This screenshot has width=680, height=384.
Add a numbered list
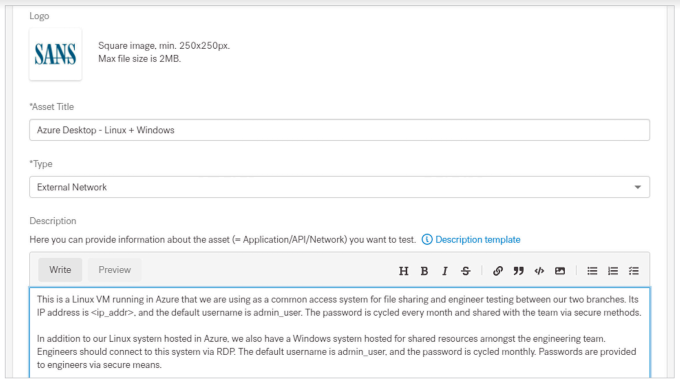613,271
